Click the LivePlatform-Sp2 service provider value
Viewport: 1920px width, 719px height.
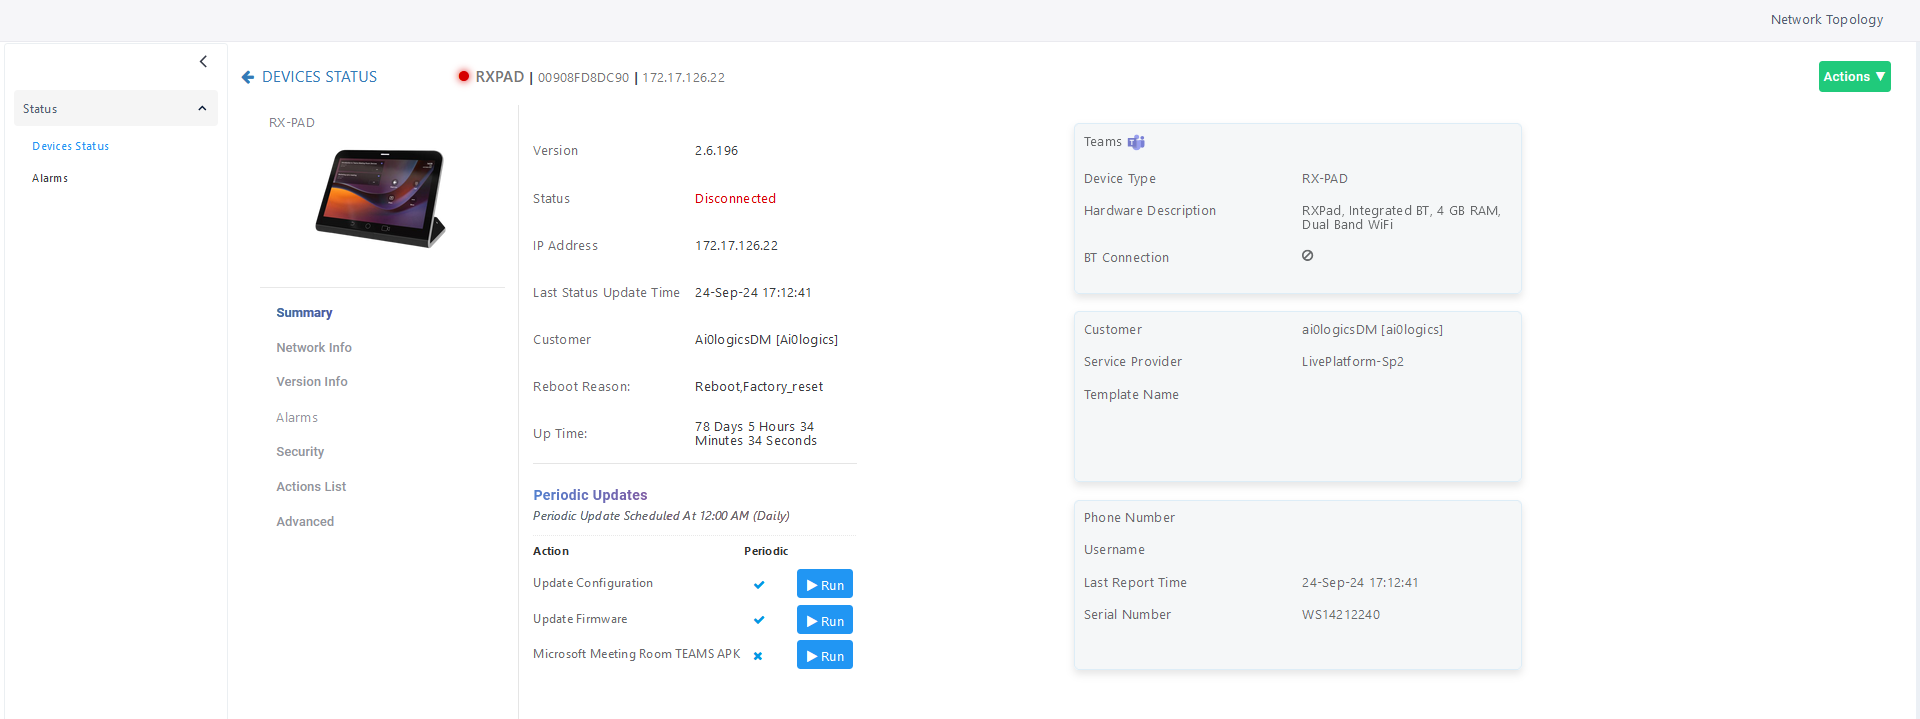pos(1352,362)
